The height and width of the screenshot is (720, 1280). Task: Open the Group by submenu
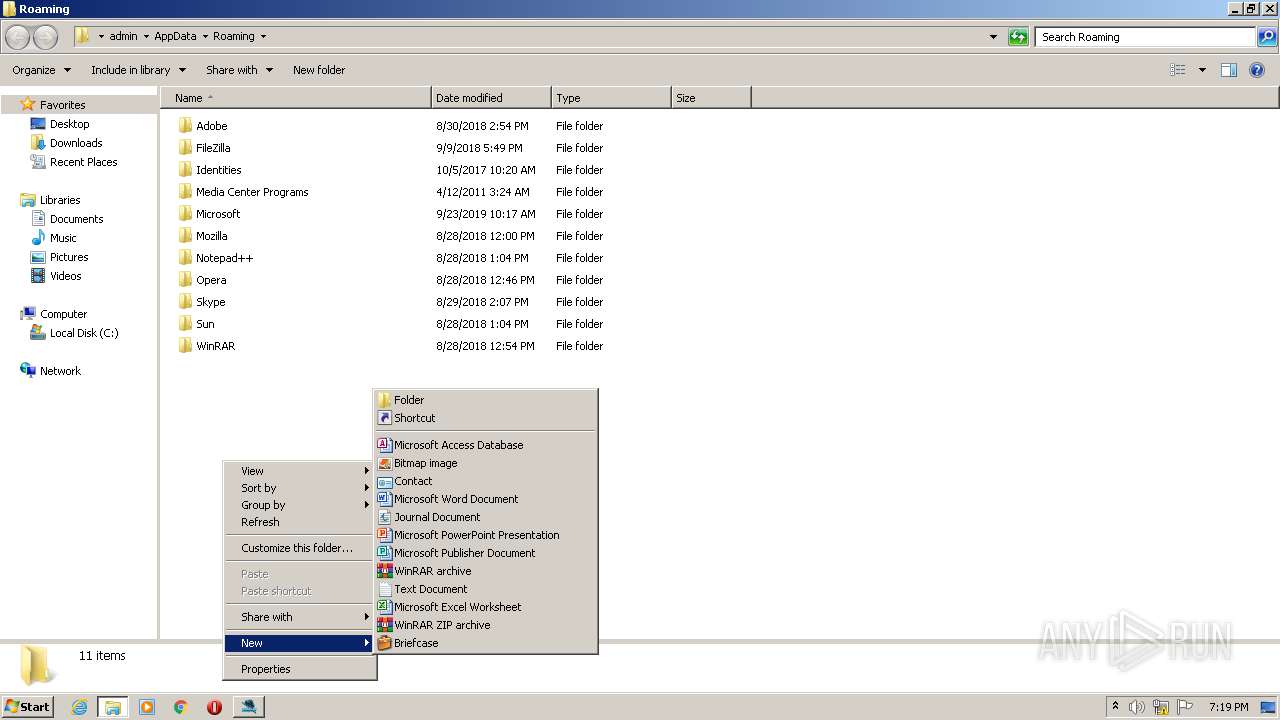[x=299, y=505]
